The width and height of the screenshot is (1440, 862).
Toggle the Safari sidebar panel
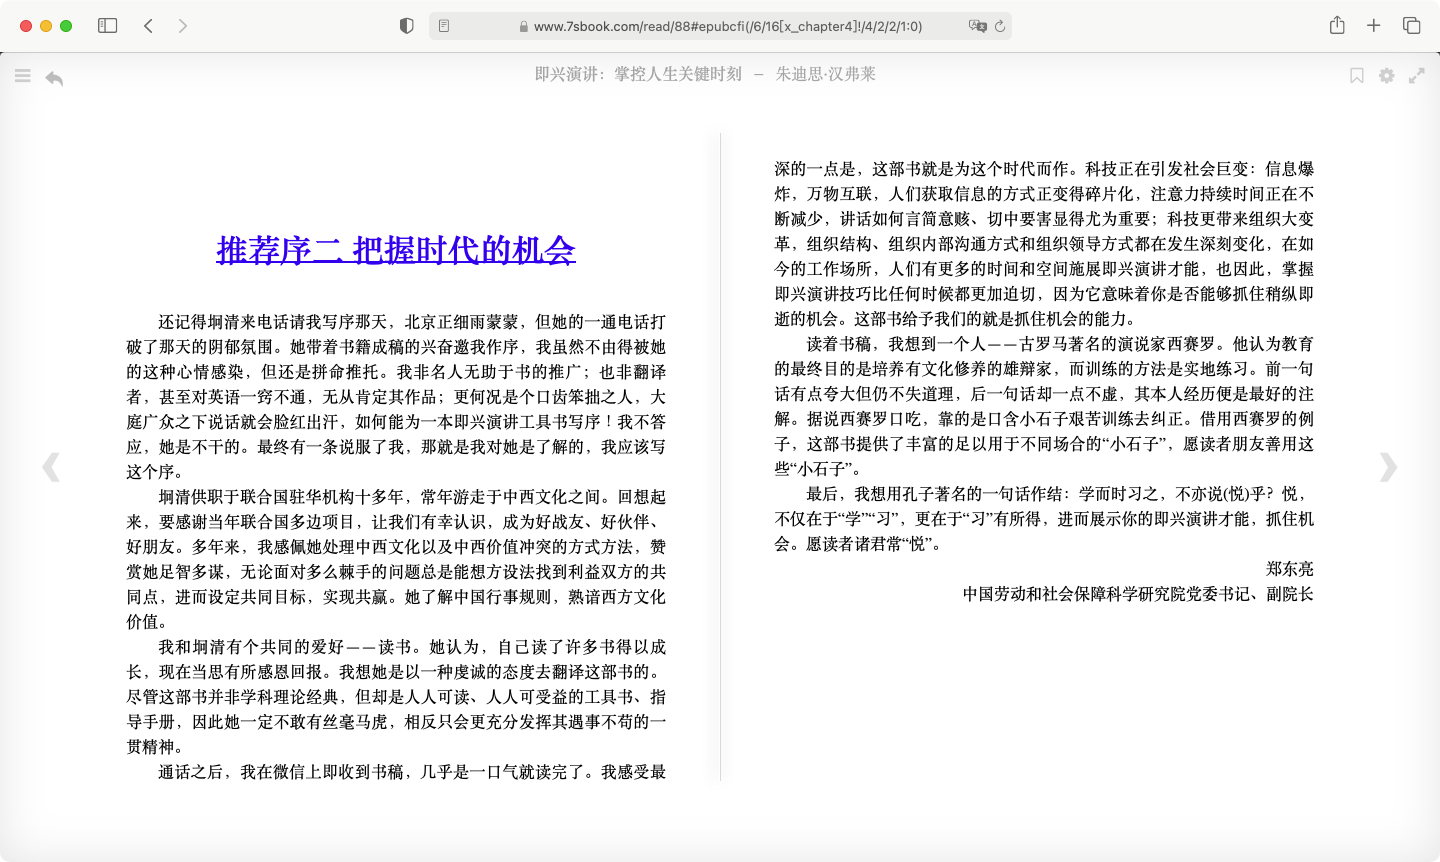(107, 26)
